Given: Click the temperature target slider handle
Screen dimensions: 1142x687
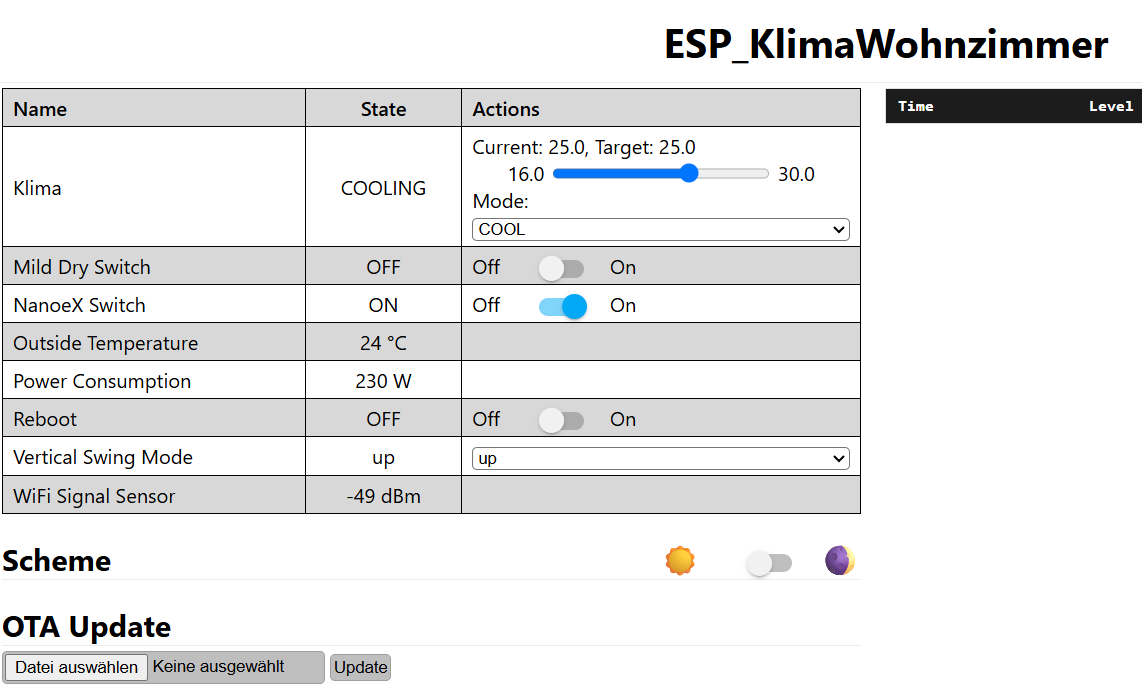Looking at the screenshot, I should (688, 173).
